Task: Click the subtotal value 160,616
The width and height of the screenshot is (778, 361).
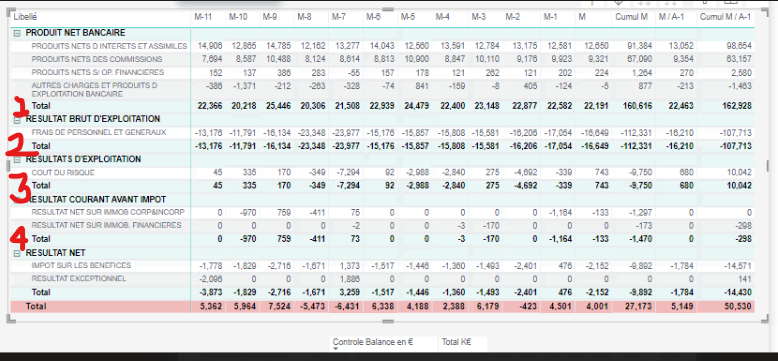Action: (x=638, y=106)
